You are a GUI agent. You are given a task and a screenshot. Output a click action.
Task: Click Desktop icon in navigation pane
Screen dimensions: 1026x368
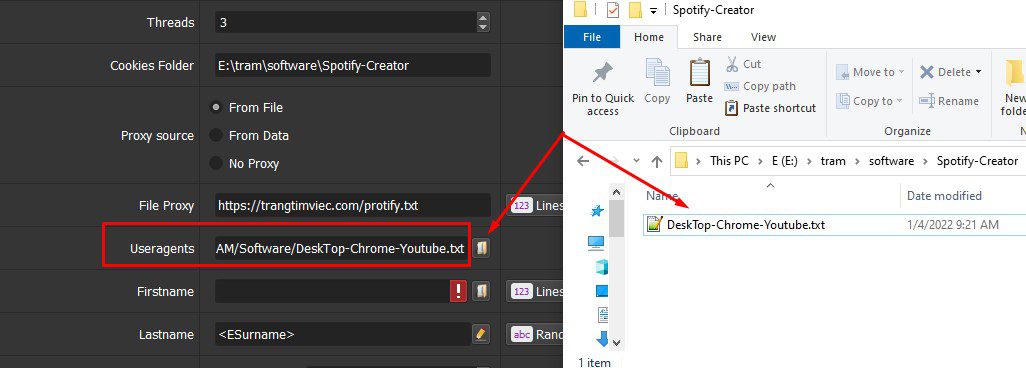pos(602,291)
